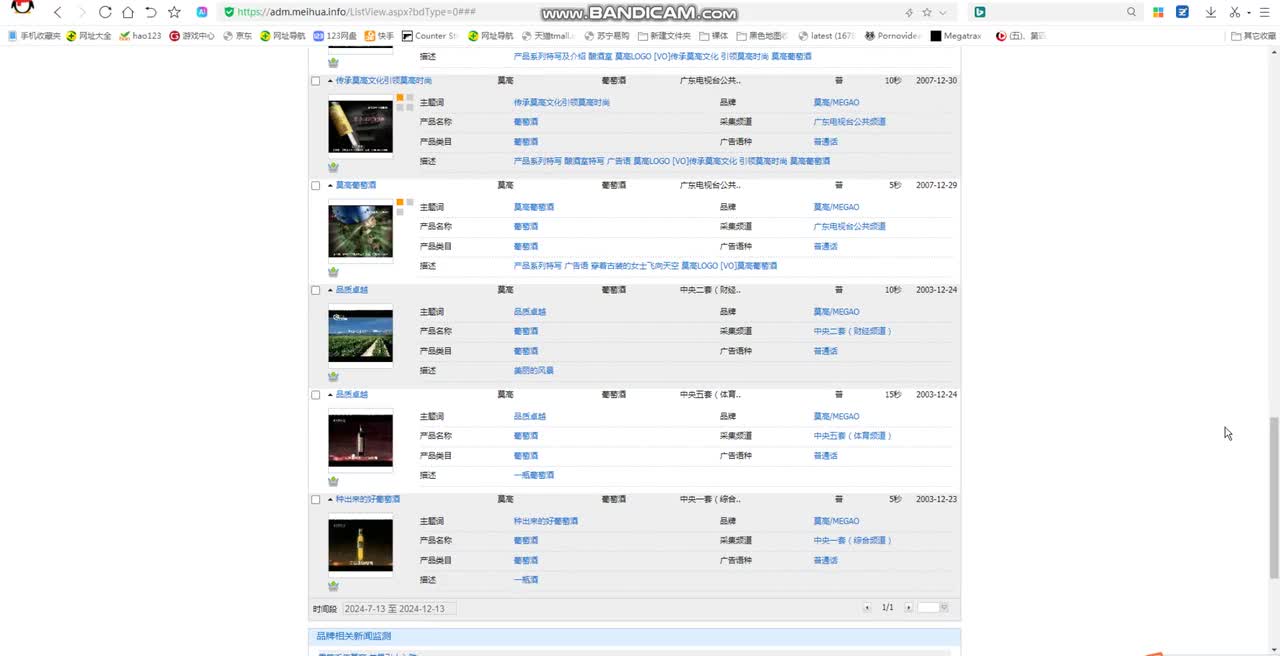
Task: Check the box for 莫高葡萄酒 row
Action: [x=316, y=186]
